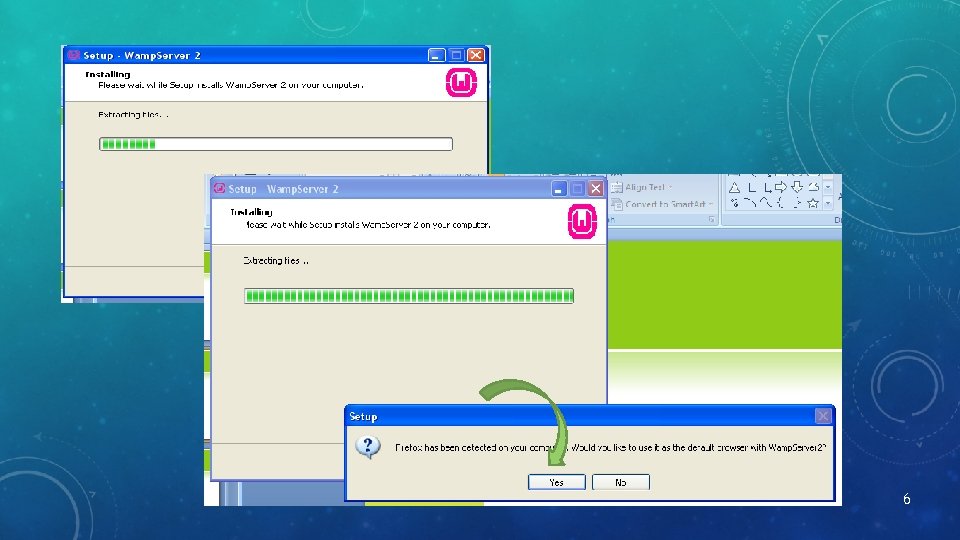Pick the right brace shape
The height and width of the screenshot is (540, 960).
pos(797,203)
